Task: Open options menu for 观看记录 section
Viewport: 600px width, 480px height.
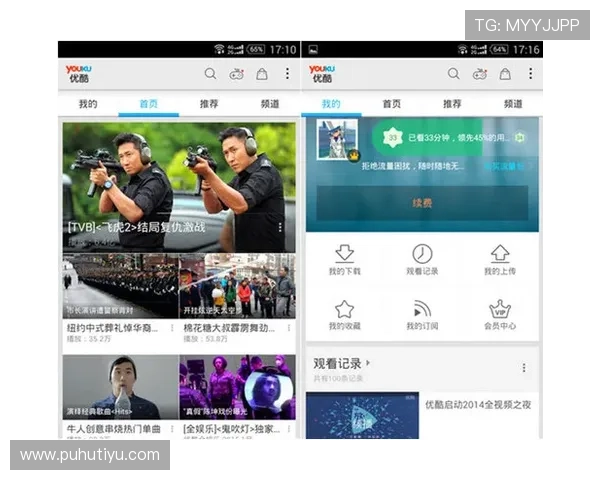Action: point(524,367)
